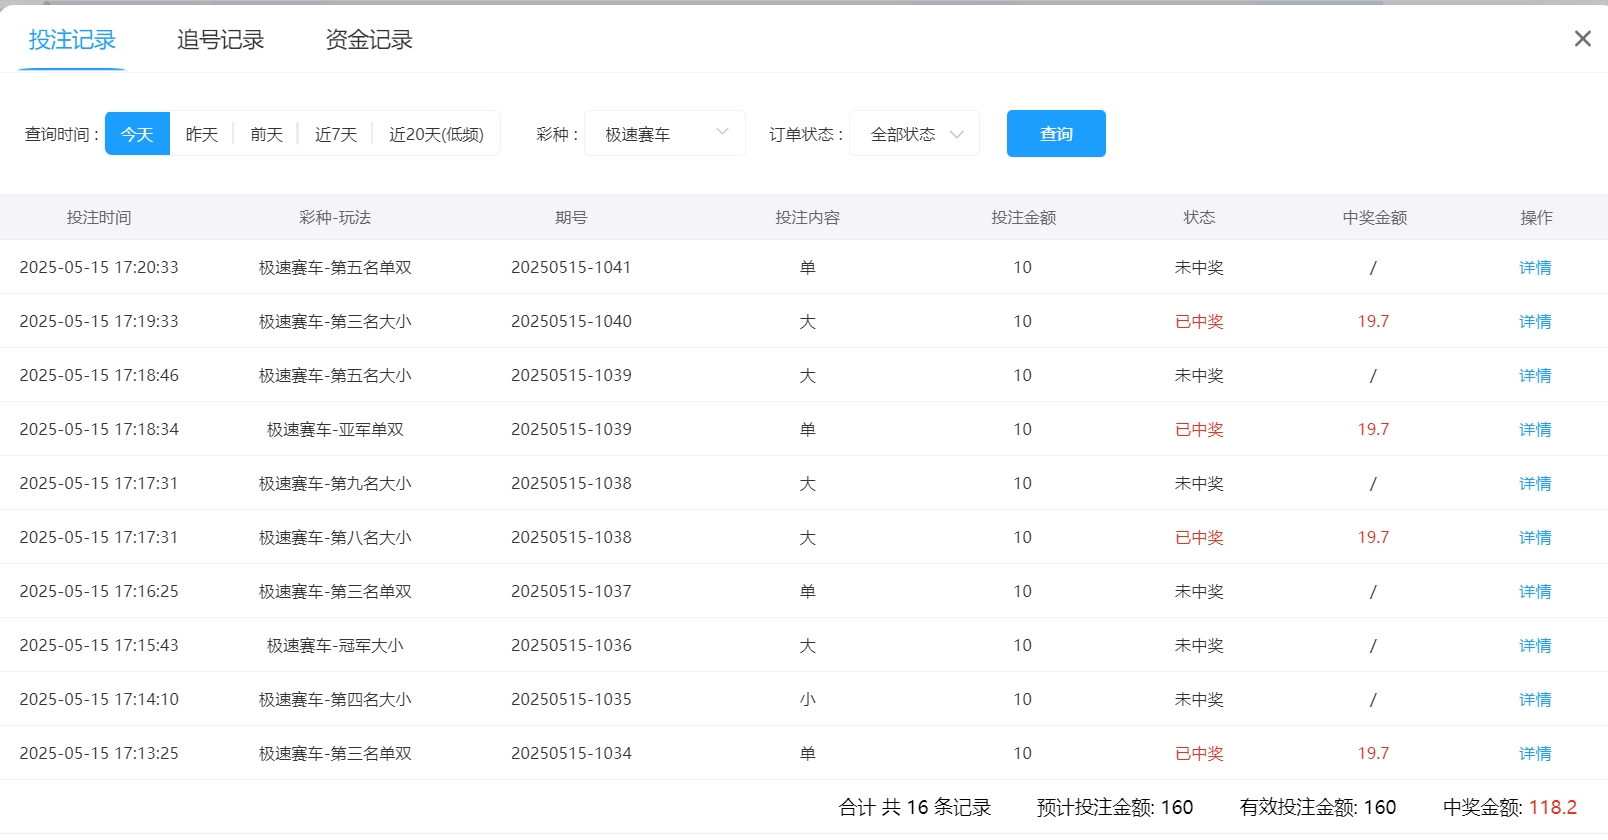Open 详情 for 亚军单双 bet

[x=1535, y=430]
